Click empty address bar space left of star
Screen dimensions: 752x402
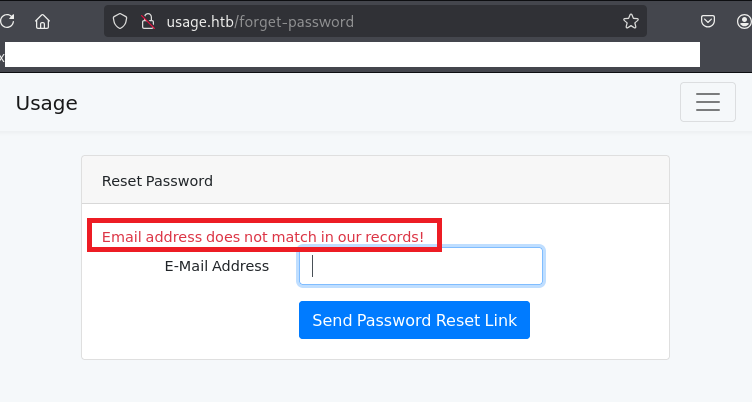[x=490, y=21]
